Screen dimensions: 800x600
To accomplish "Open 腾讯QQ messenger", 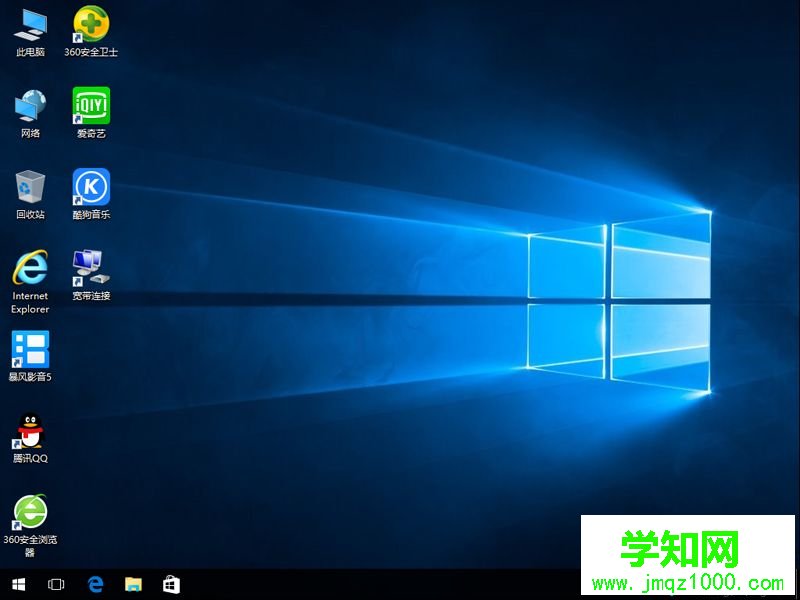I will point(30,430).
